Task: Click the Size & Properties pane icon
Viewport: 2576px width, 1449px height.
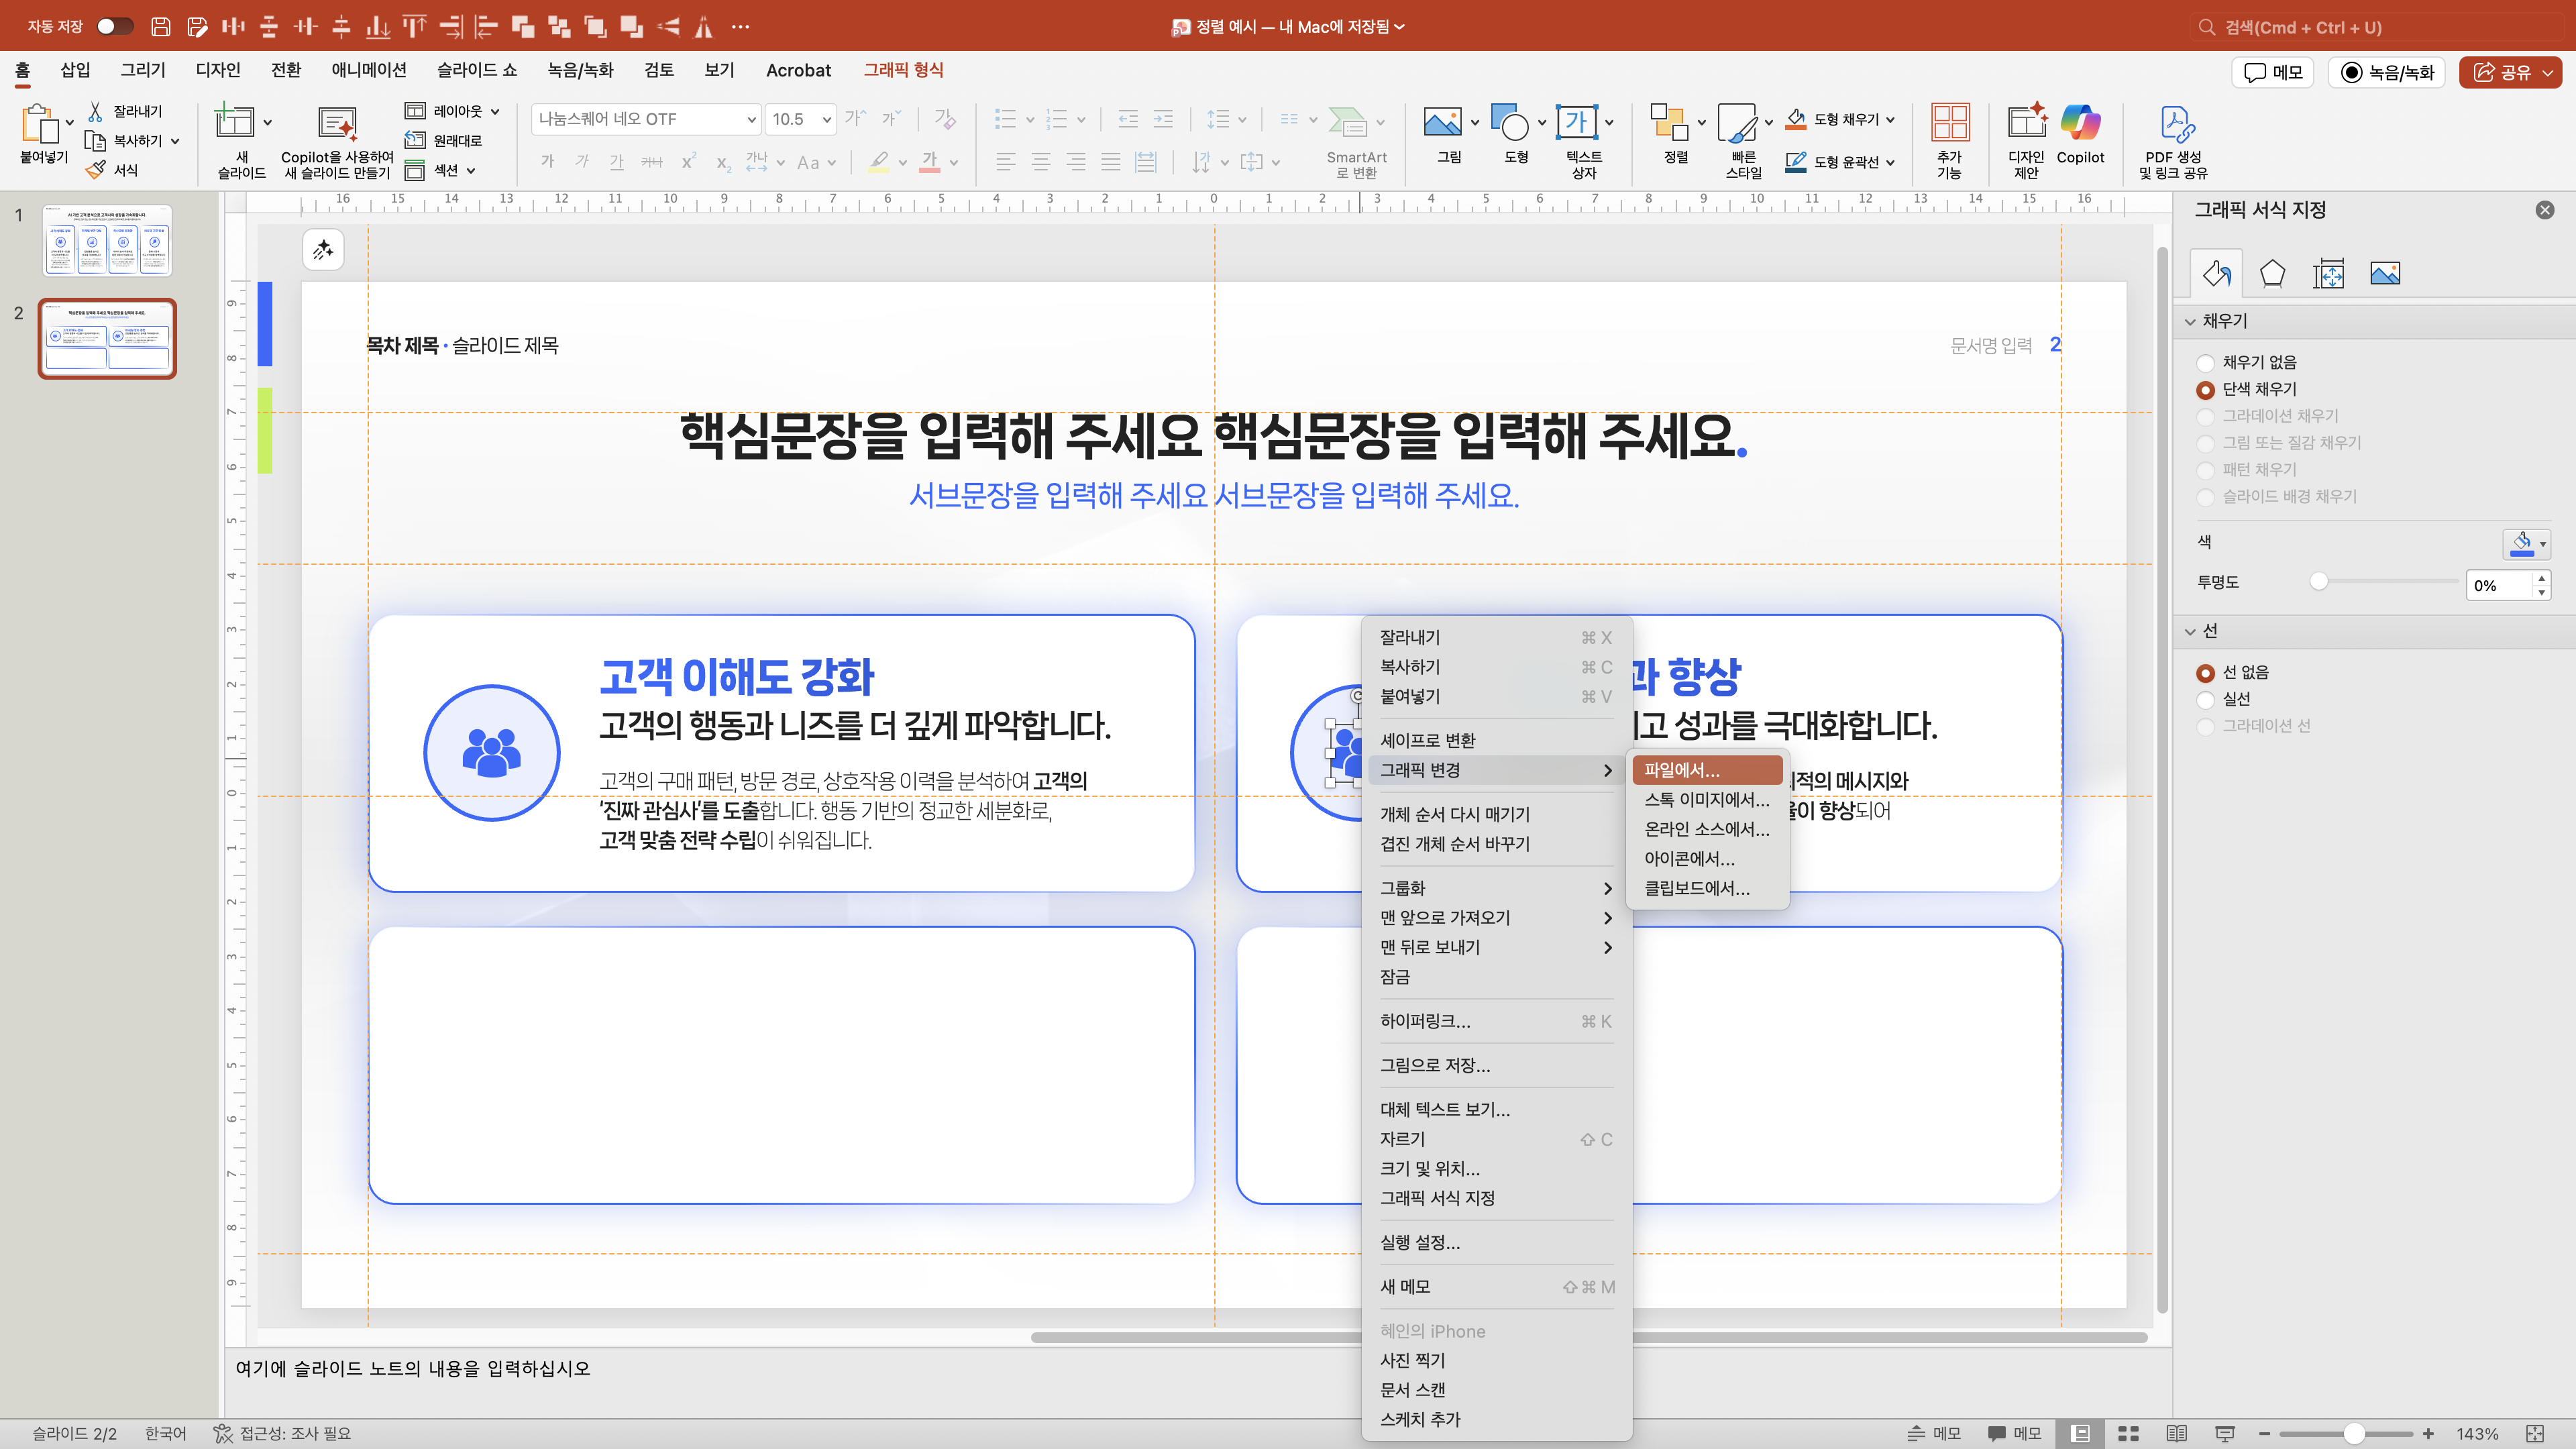Action: tap(2328, 273)
